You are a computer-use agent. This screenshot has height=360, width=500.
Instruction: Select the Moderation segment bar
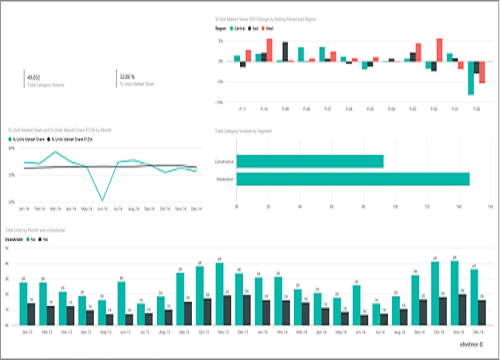tap(353, 179)
